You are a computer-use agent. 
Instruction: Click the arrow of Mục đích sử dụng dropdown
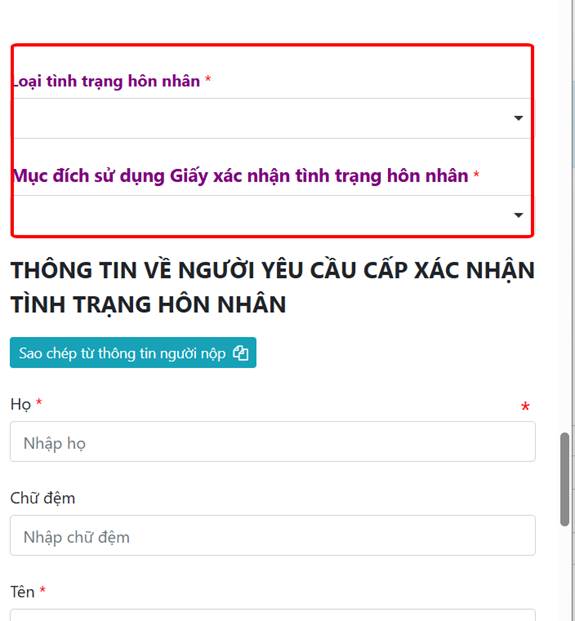coord(518,215)
